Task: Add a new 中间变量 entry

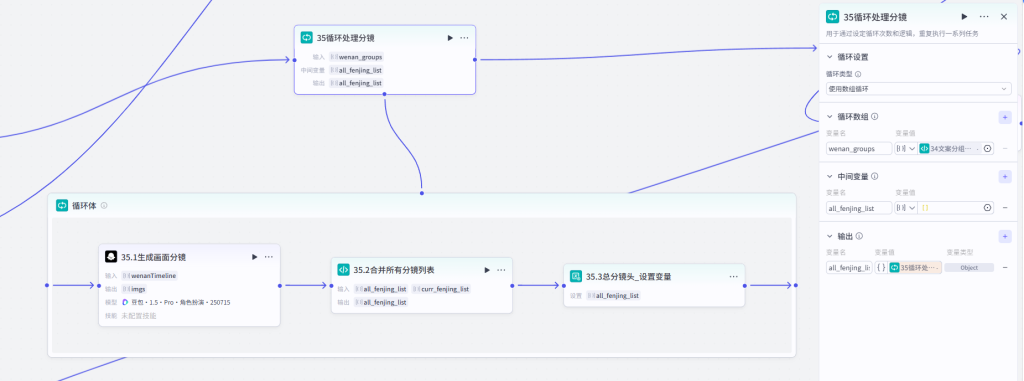Action: [1005, 176]
